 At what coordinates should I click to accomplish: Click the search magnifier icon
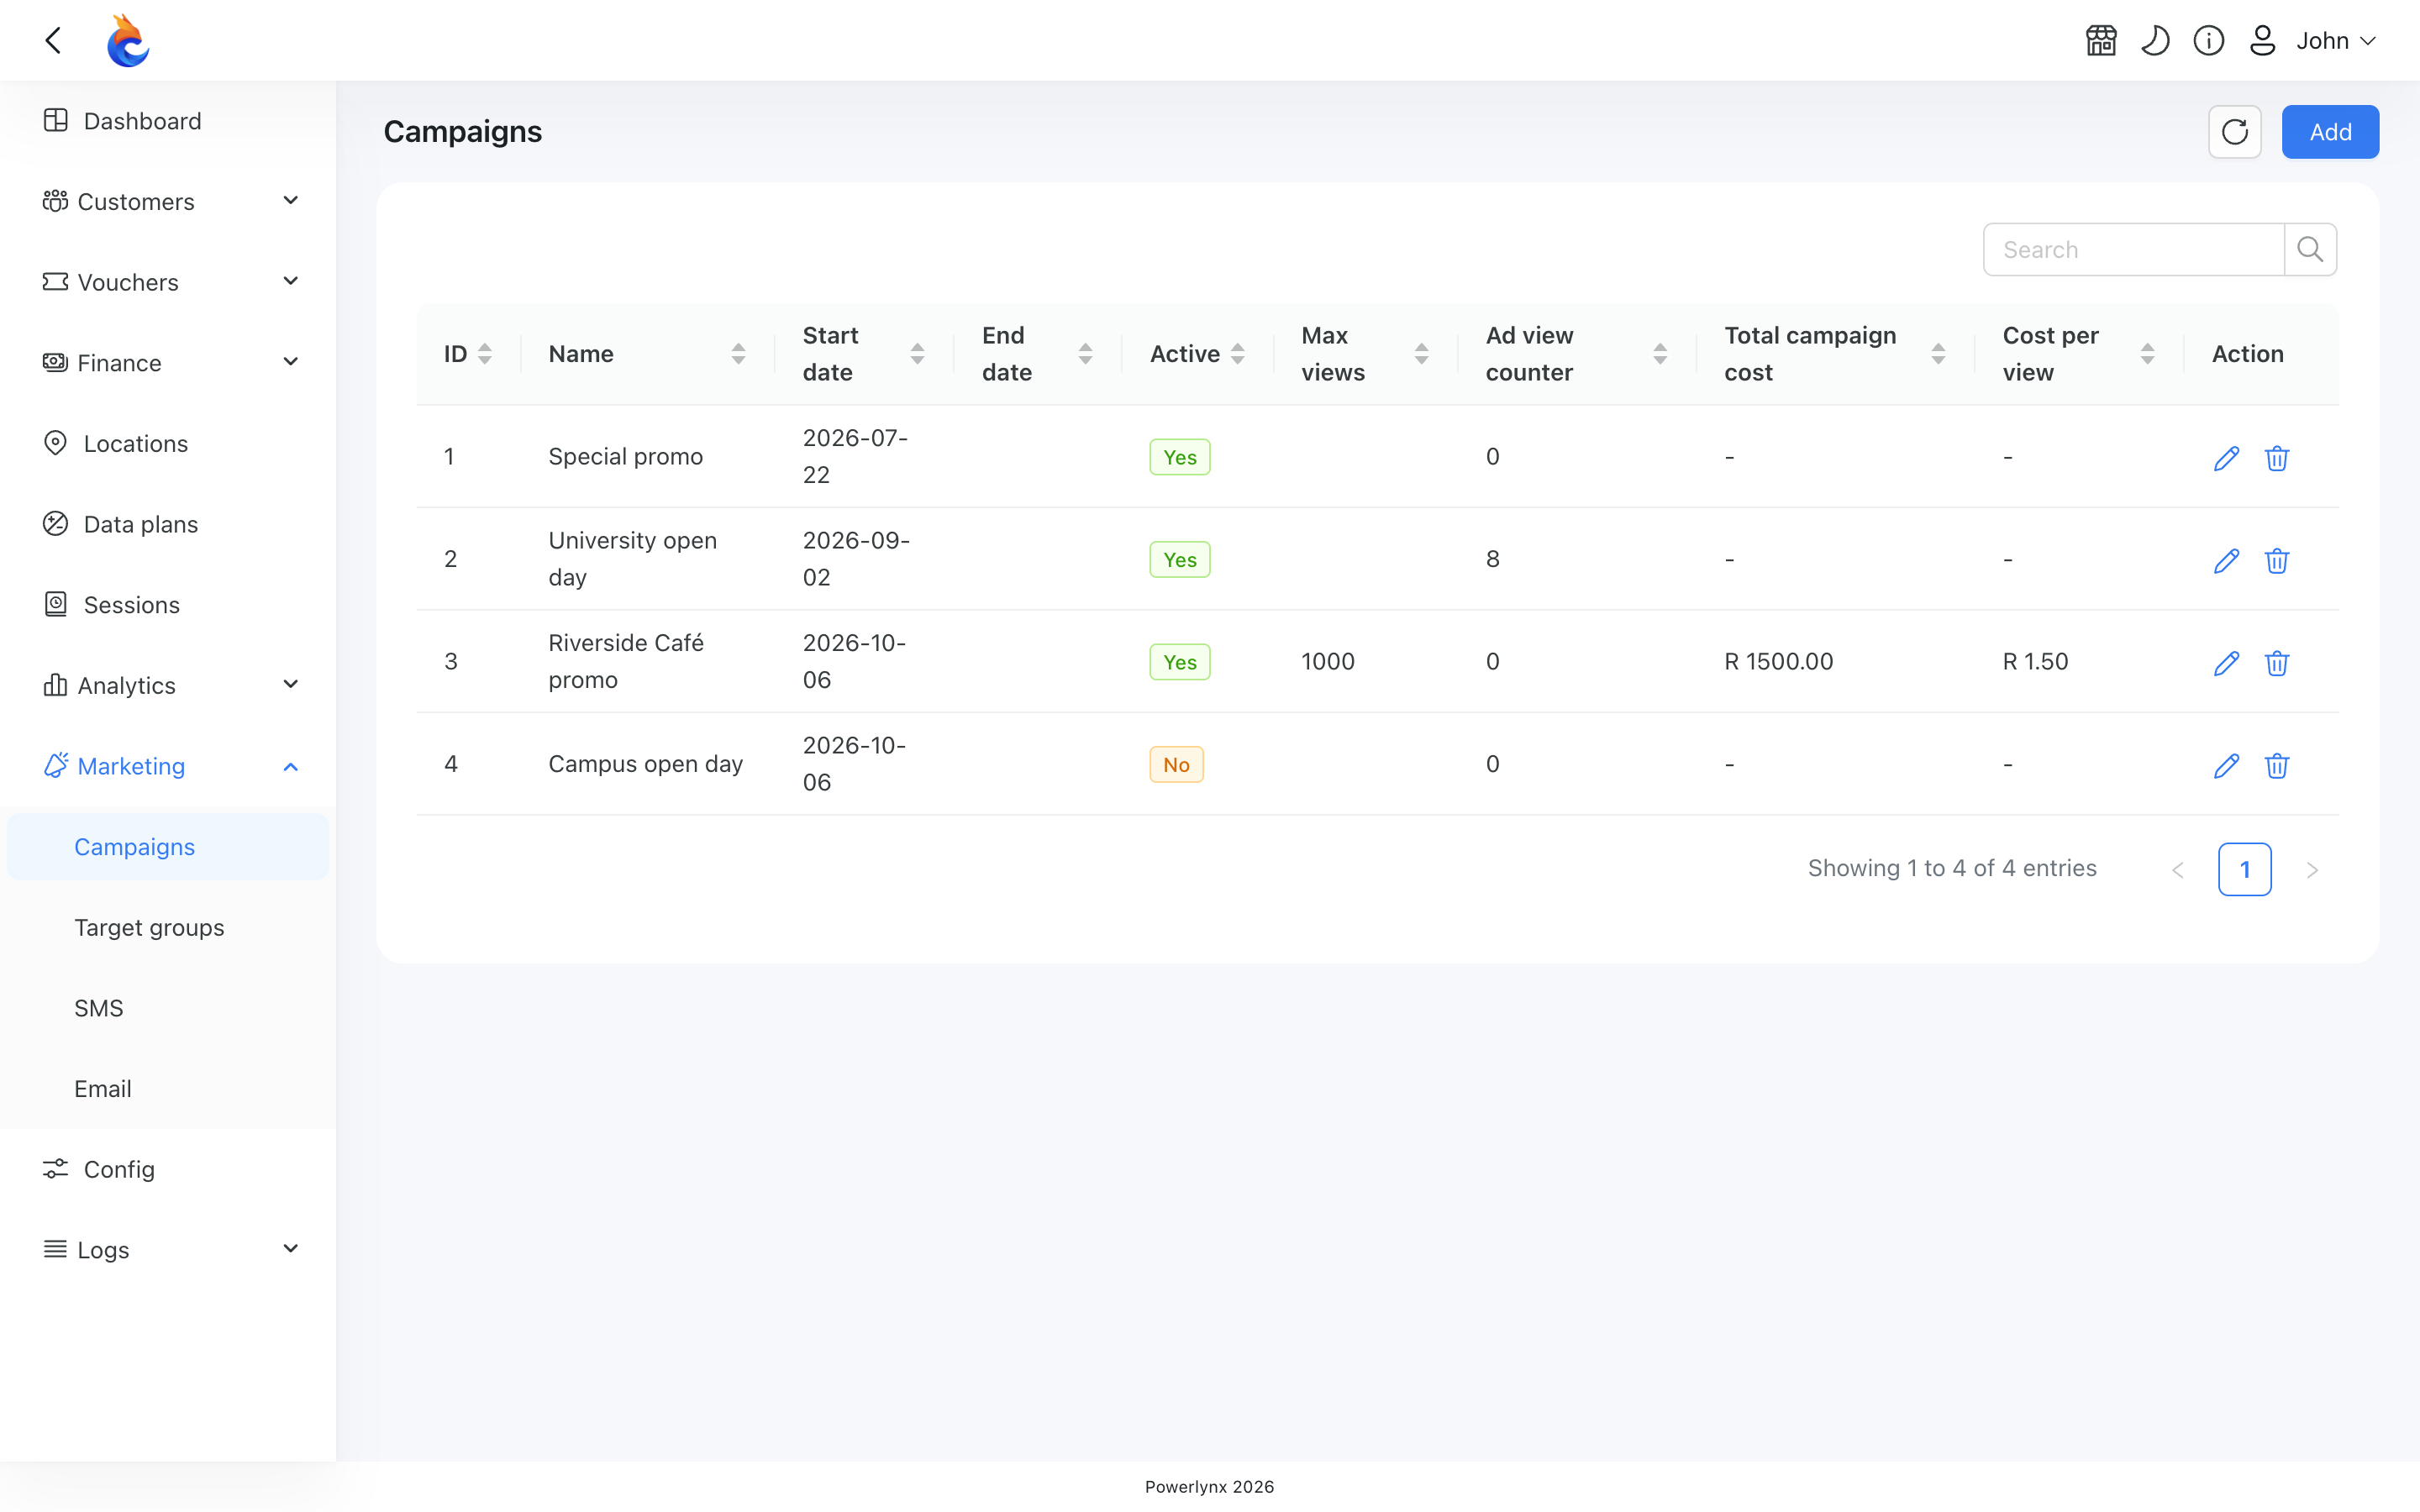point(2310,249)
